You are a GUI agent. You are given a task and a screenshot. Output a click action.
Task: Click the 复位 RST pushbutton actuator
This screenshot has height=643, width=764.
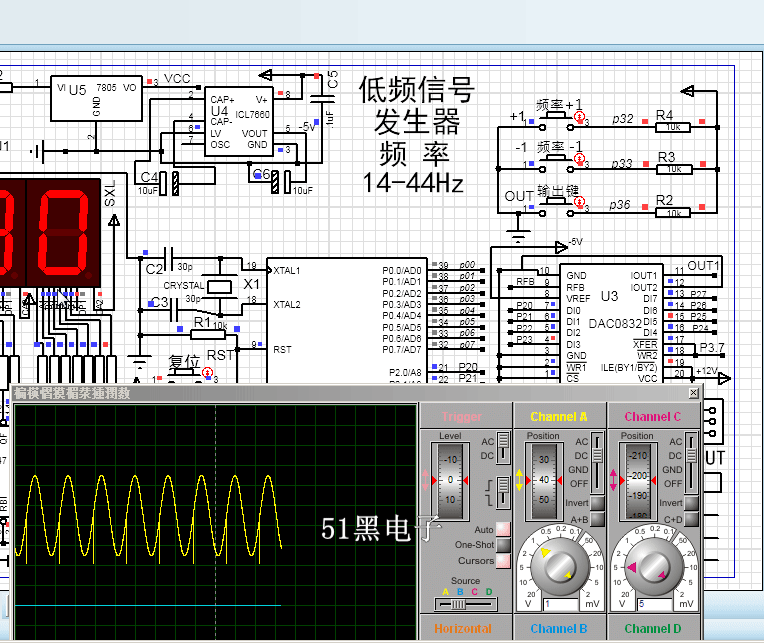coord(208,373)
